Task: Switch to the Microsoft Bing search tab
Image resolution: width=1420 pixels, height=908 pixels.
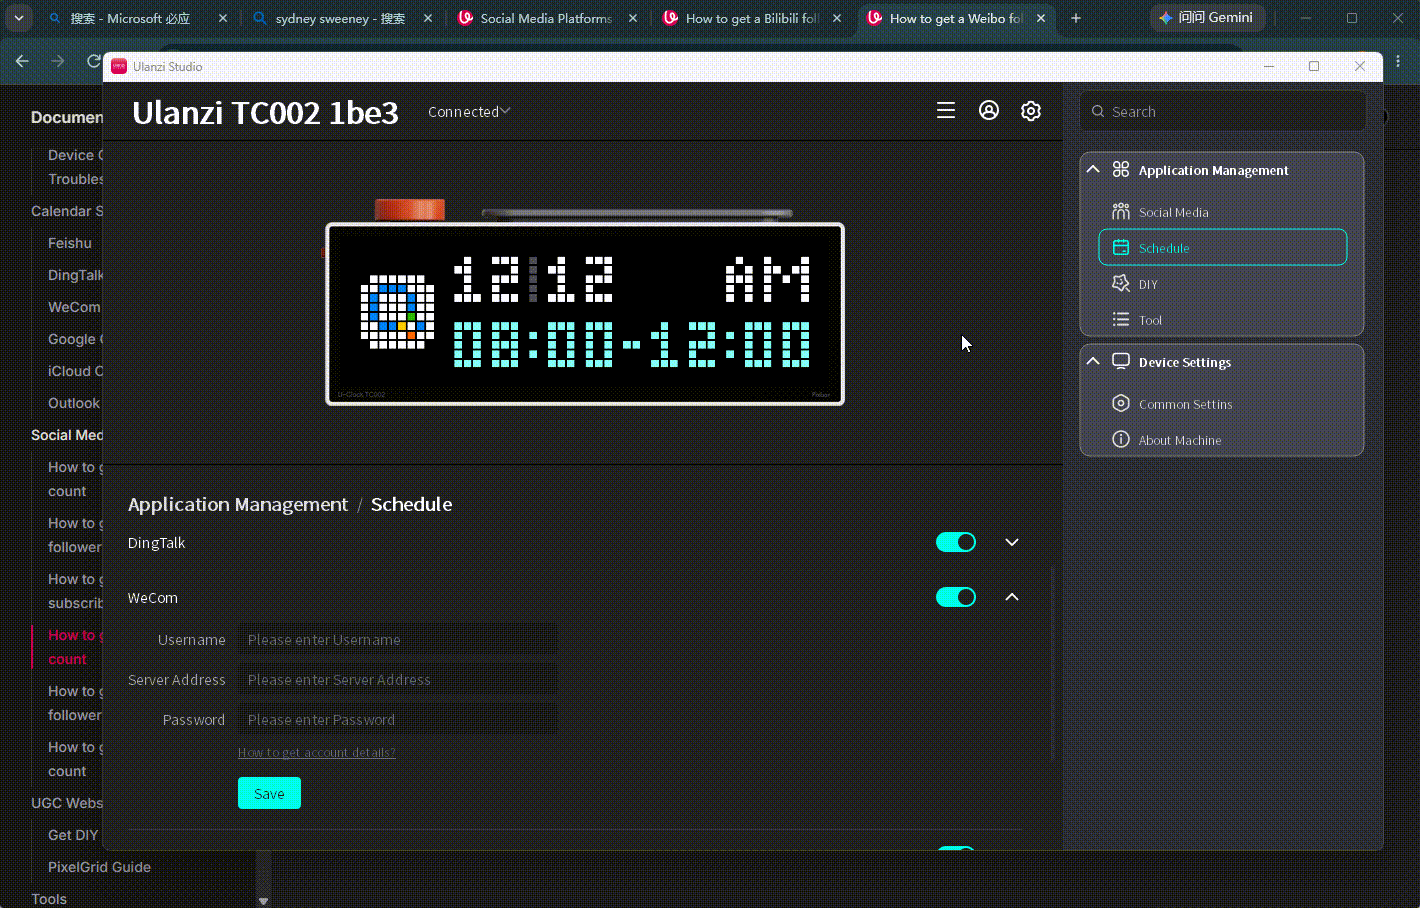Action: tap(136, 18)
